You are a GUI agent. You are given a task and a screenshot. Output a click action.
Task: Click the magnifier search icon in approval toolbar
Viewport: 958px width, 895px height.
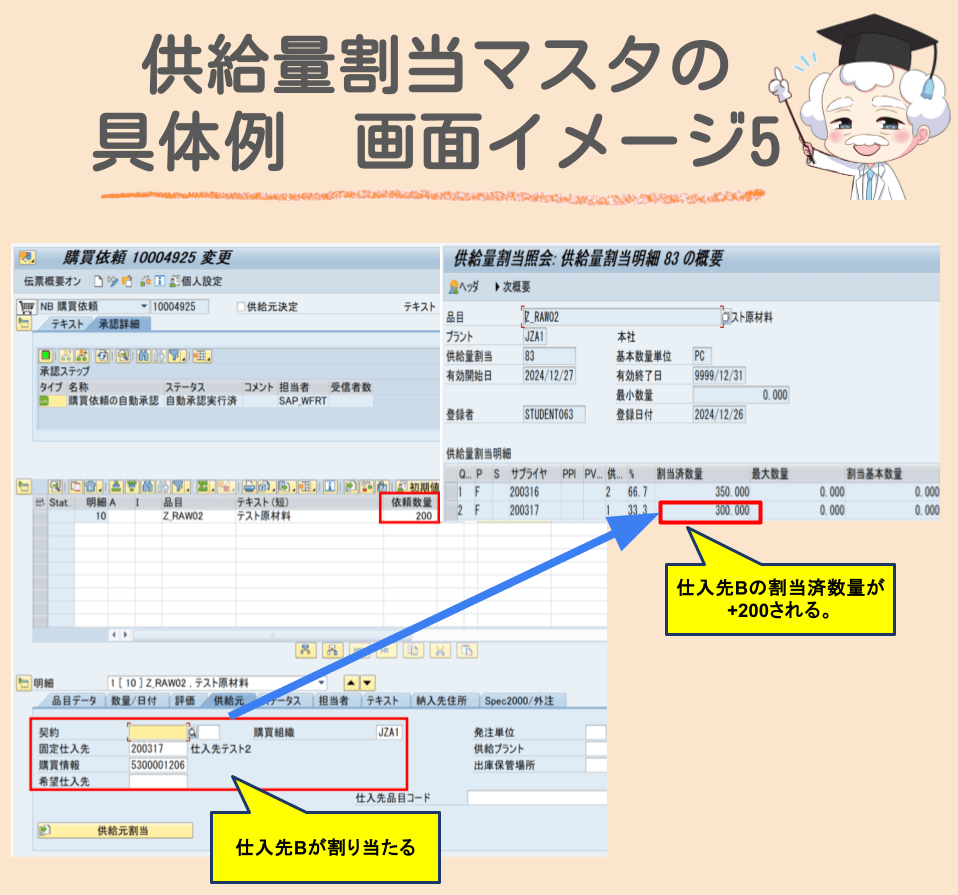122,355
